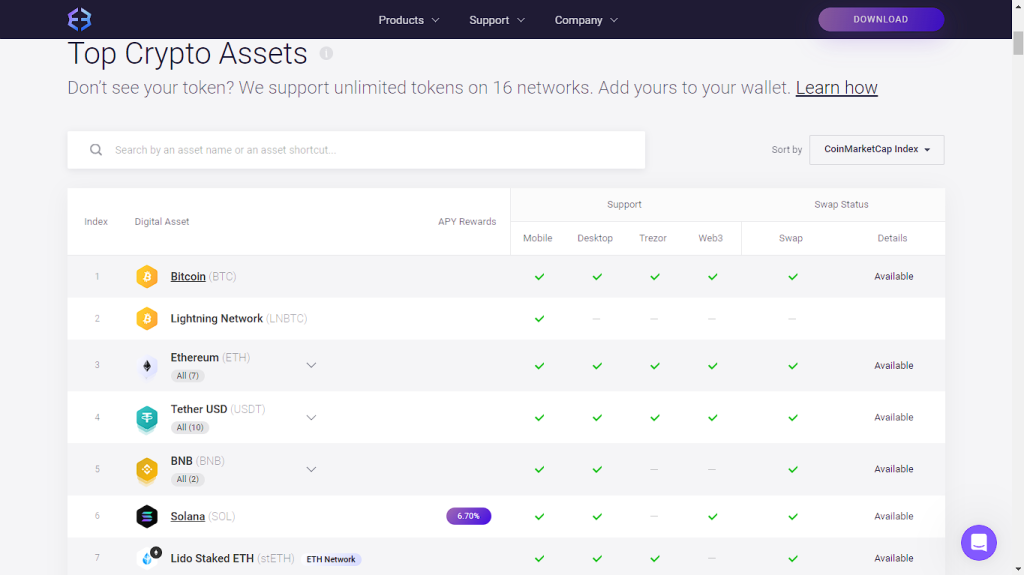Open the Solana asset link
Viewport: 1024px width, 575px height.
pos(187,516)
